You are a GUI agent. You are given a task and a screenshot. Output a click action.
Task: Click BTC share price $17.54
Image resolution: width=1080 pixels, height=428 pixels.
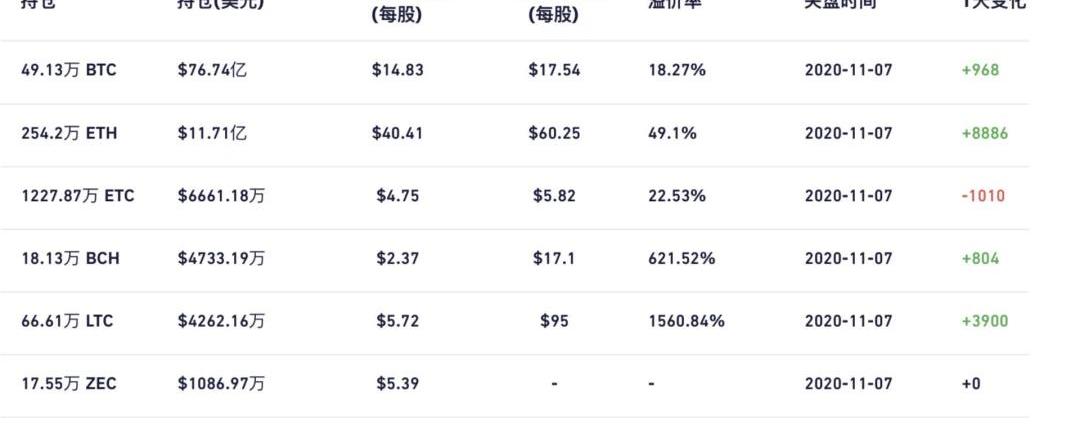pyautogui.click(x=554, y=70)
